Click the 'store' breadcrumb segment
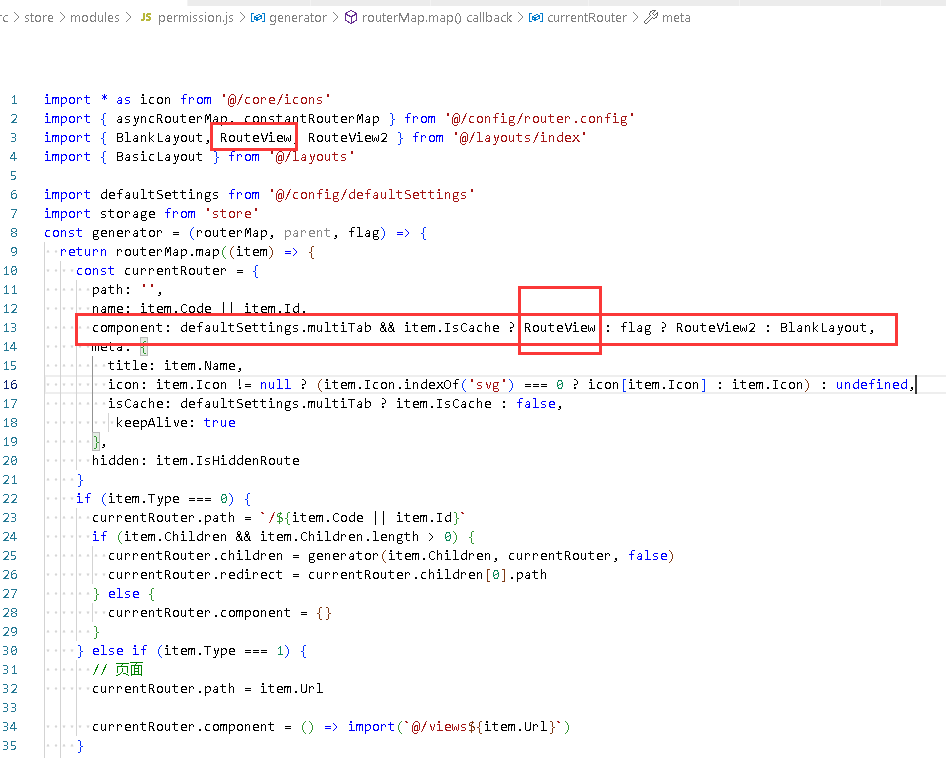The image size is (946, 758). pyautogui.click(x=39, y=18)
